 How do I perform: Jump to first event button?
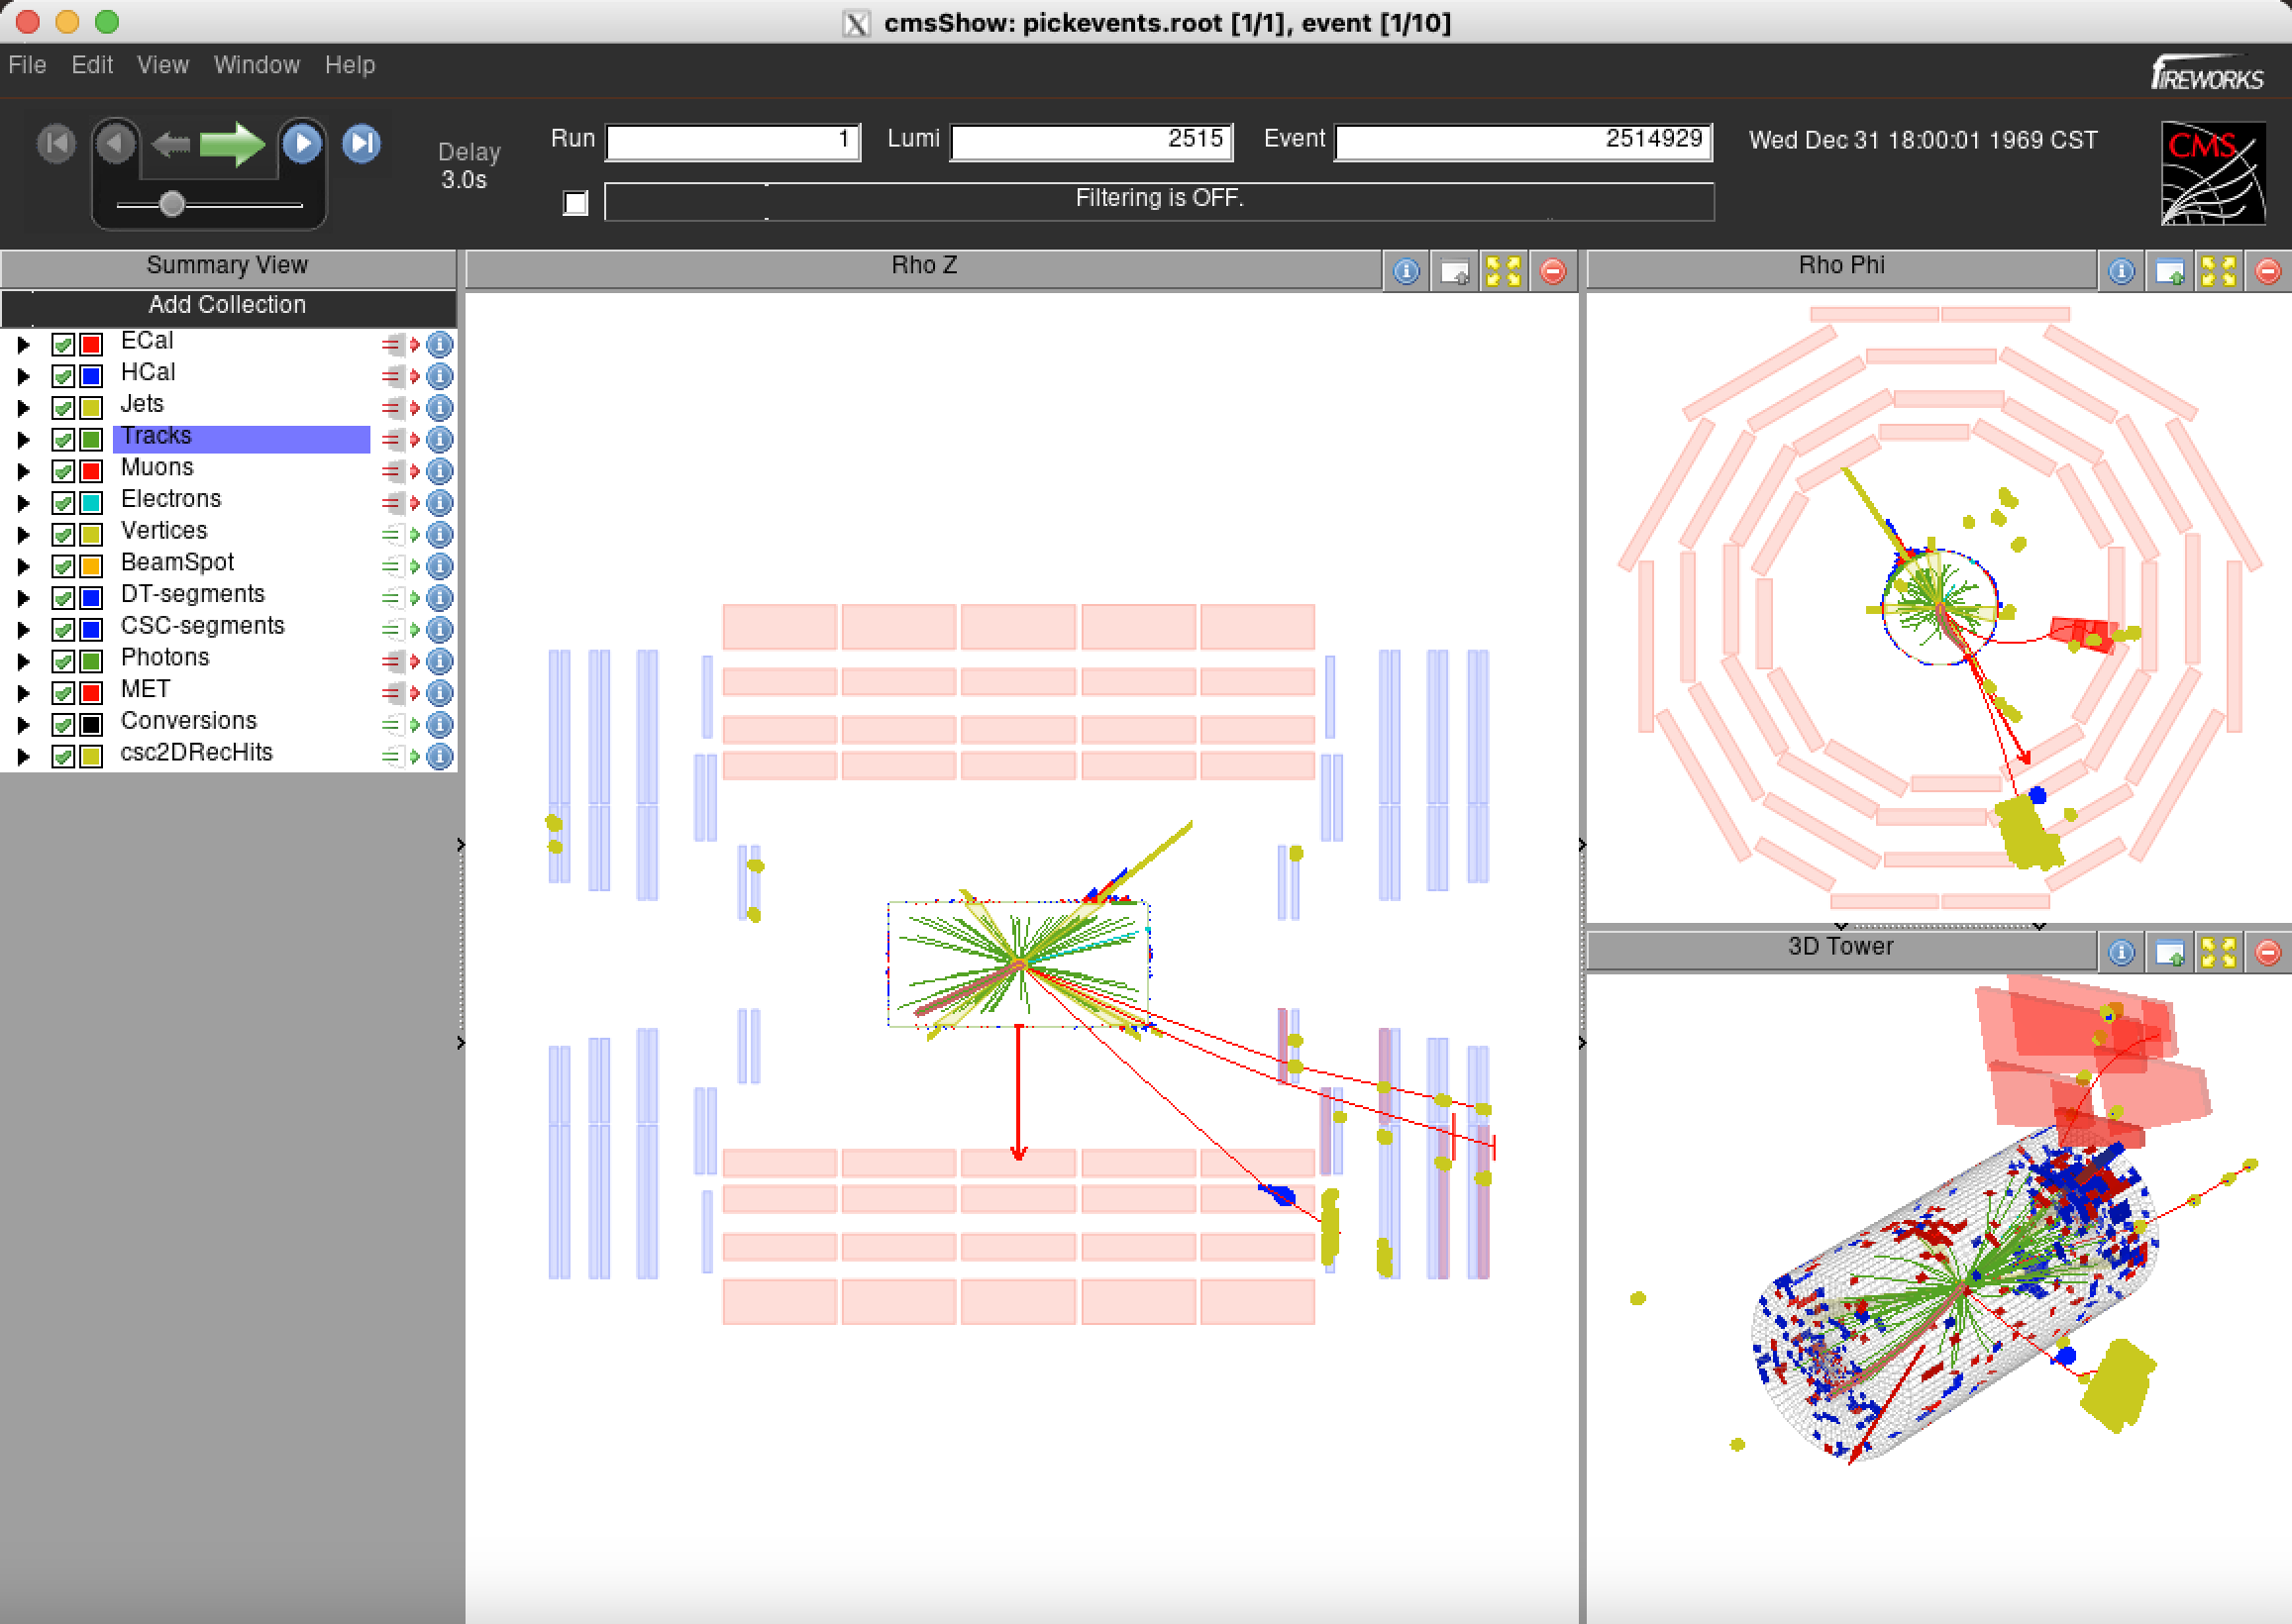click(56, 144)
